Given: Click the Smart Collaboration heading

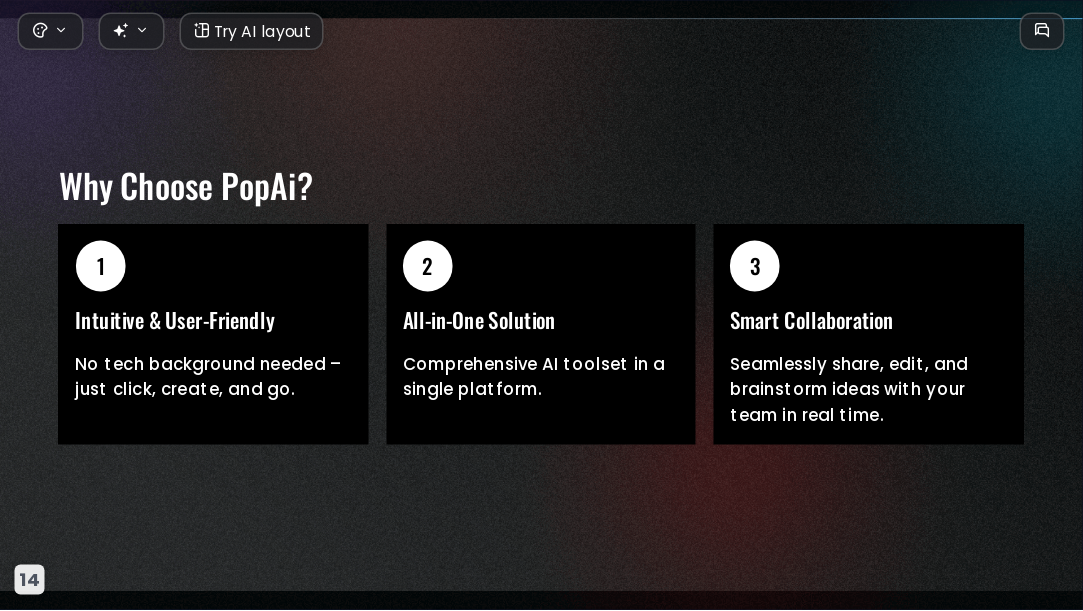Looking at the screenshot, I should coord(811,321).
